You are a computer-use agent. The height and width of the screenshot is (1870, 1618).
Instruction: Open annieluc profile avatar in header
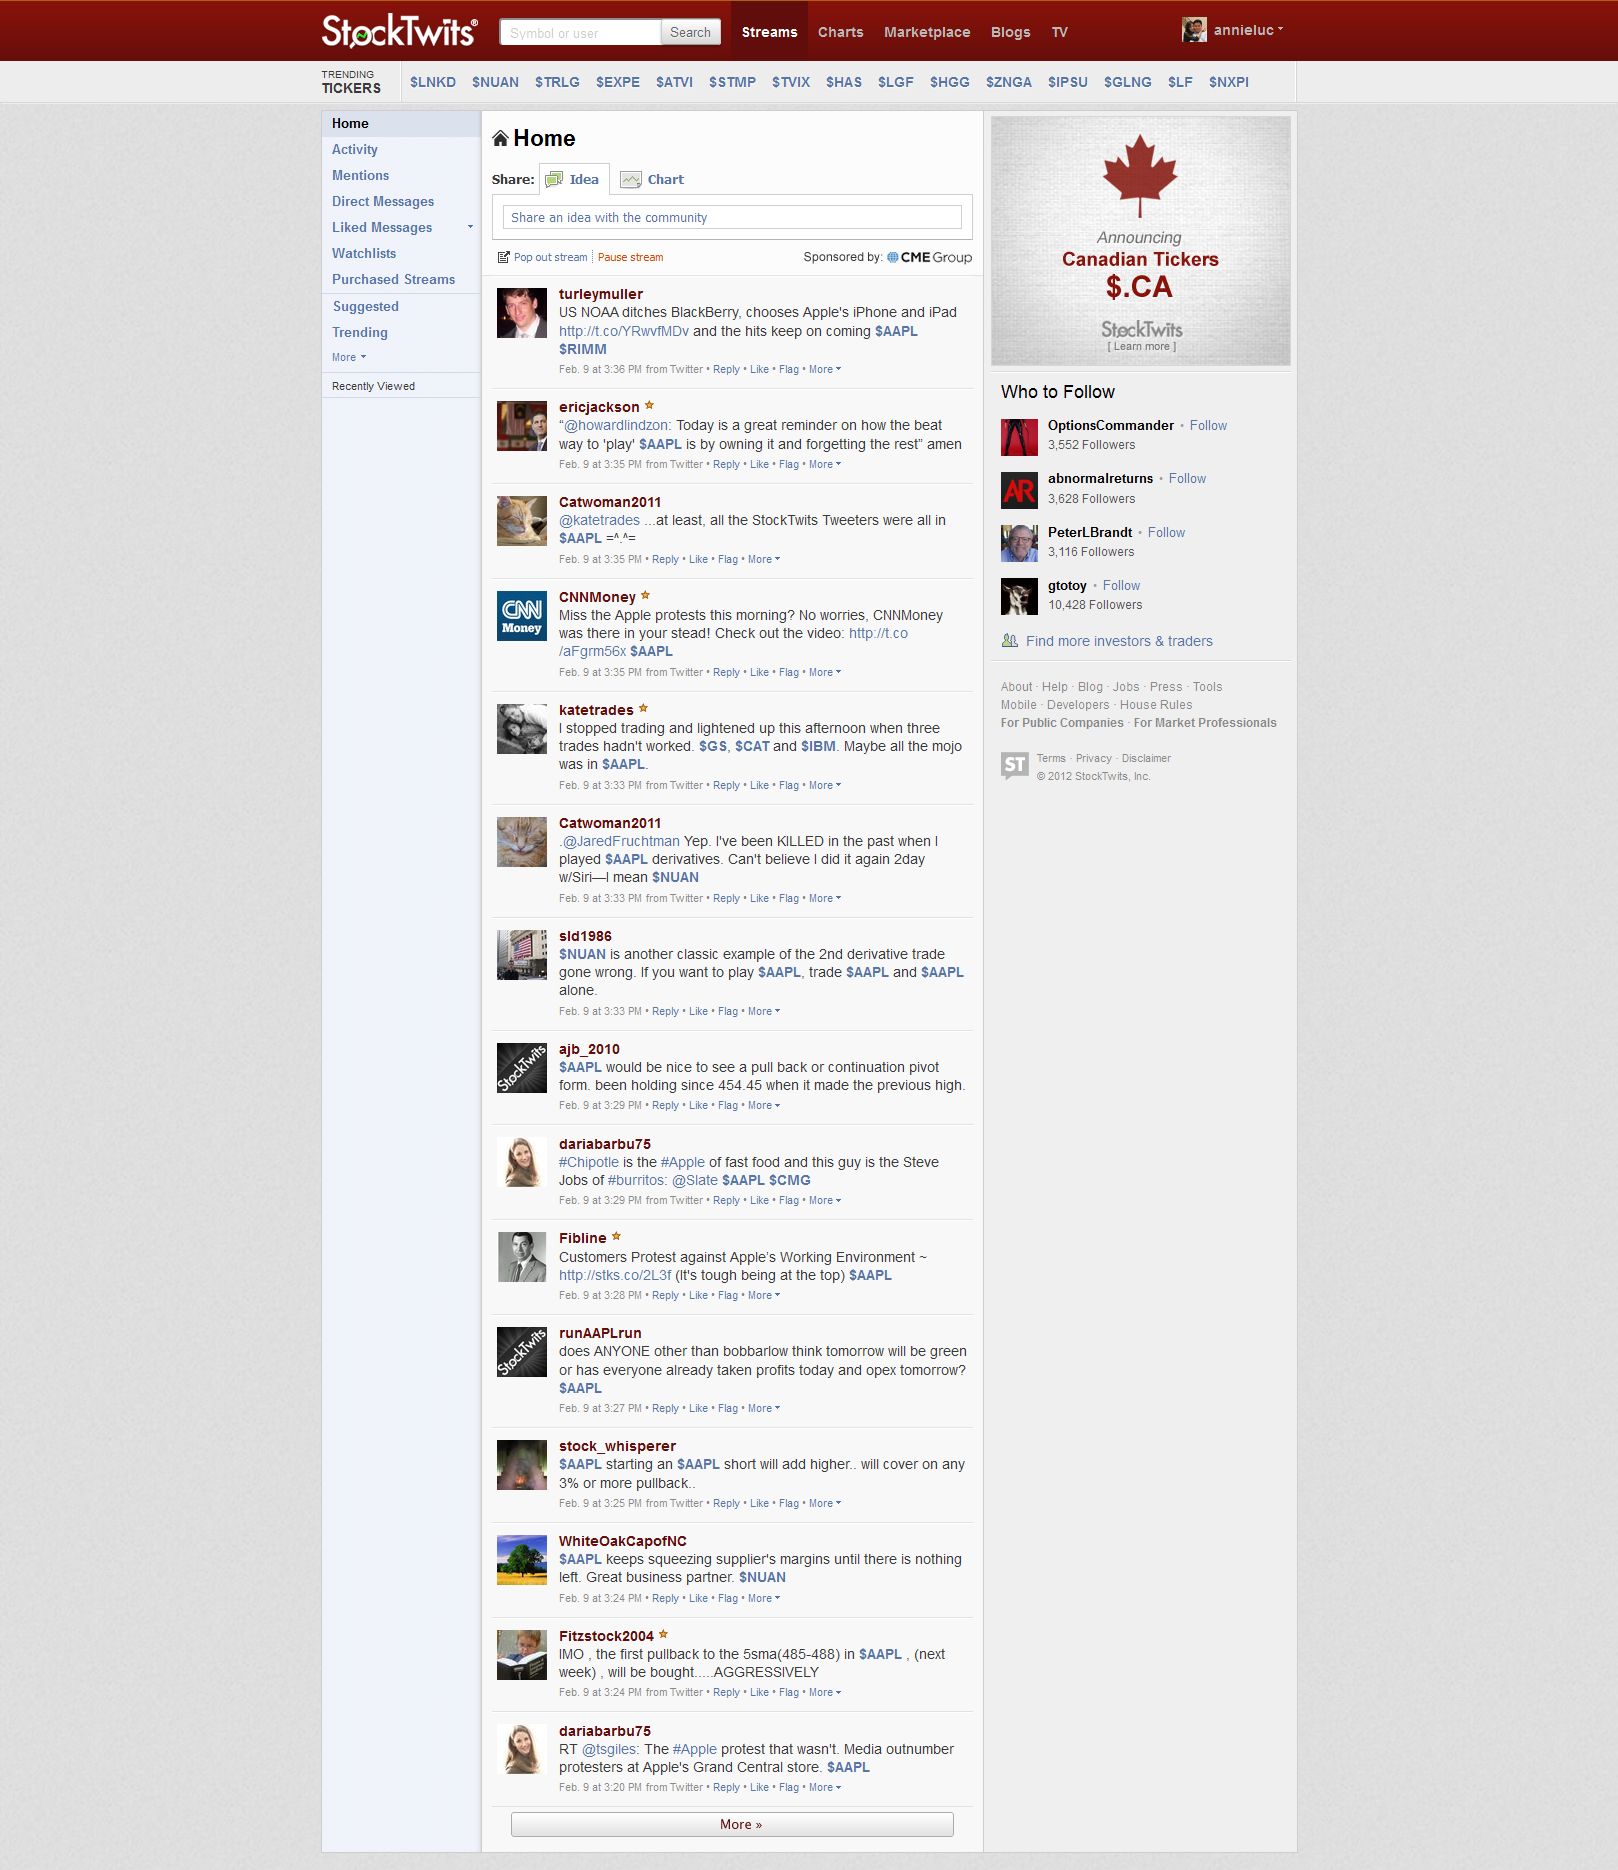pyautogui.click(x=1194, y=30)
